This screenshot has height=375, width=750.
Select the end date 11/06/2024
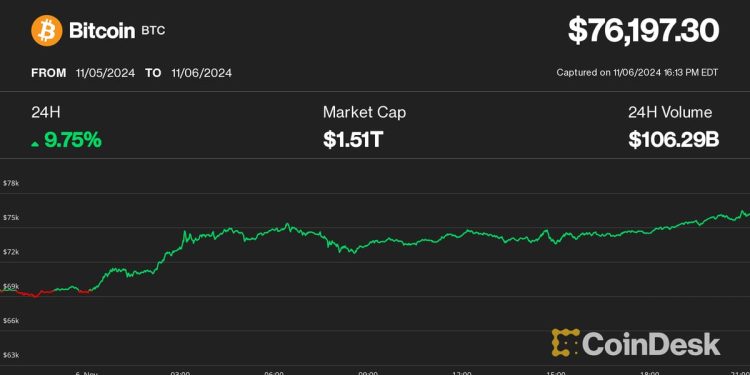pyautogui.click(x=201, y=73)
